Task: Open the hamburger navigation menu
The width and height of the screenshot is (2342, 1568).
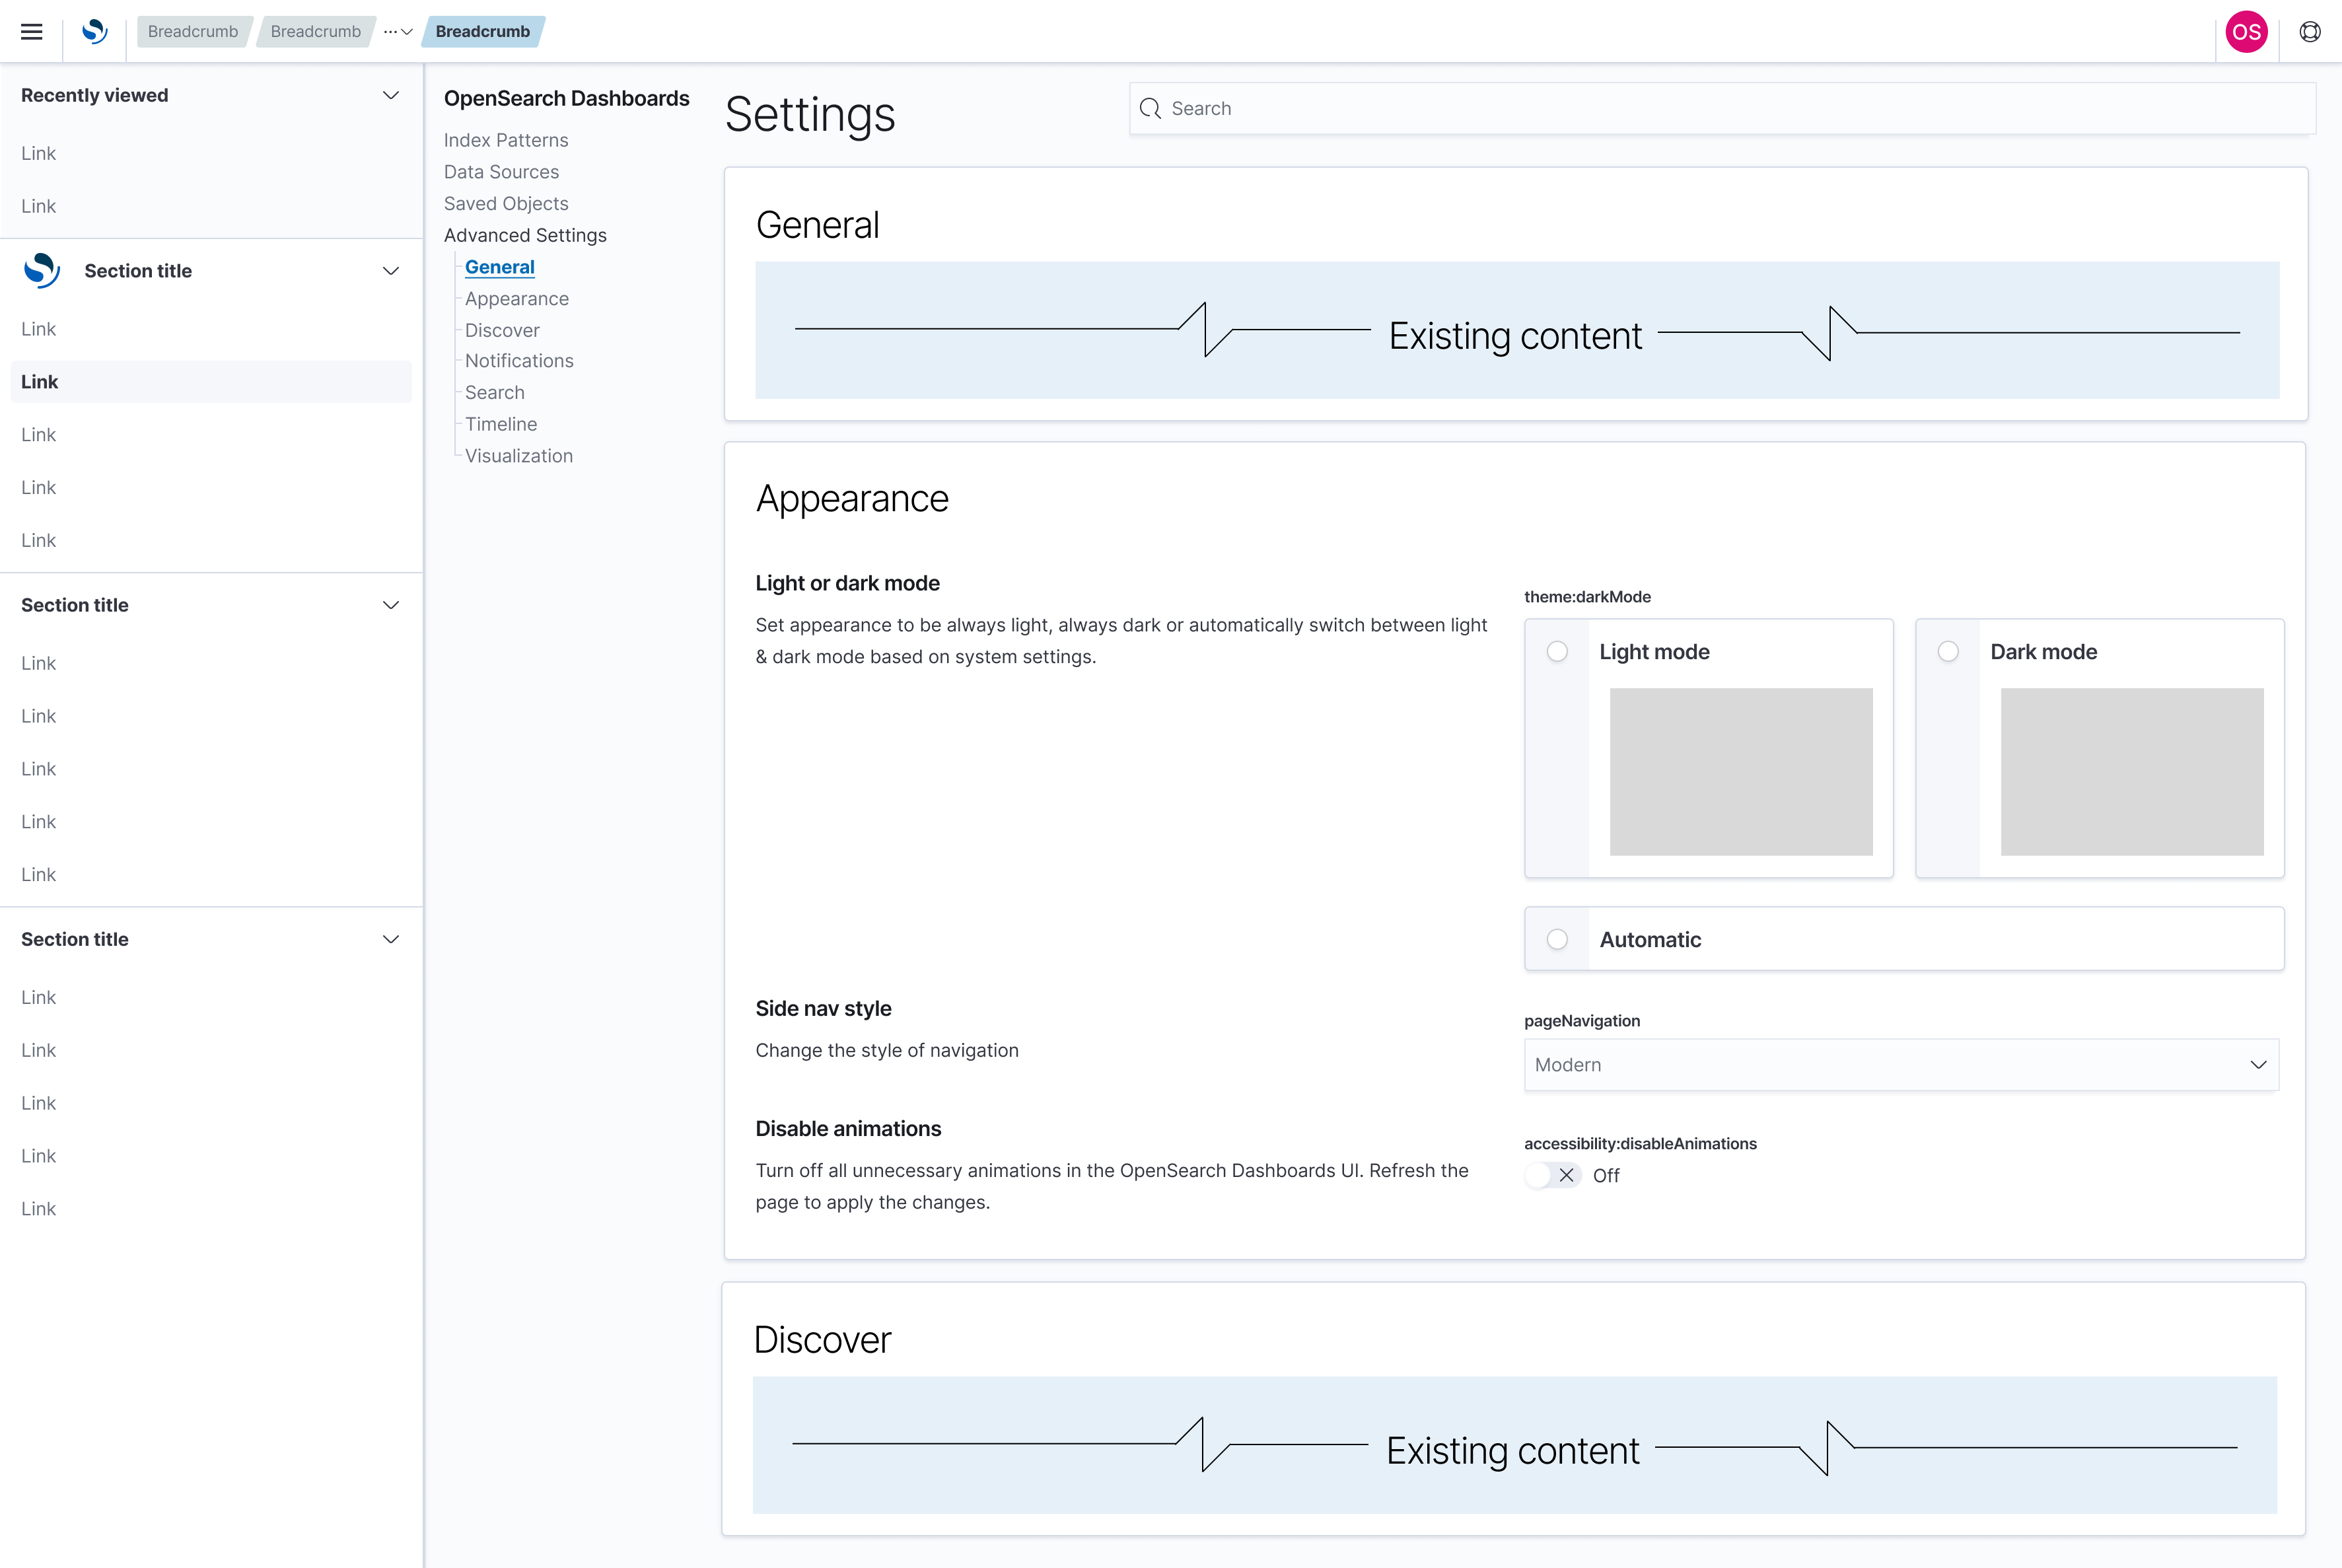Action: (31, 31)
